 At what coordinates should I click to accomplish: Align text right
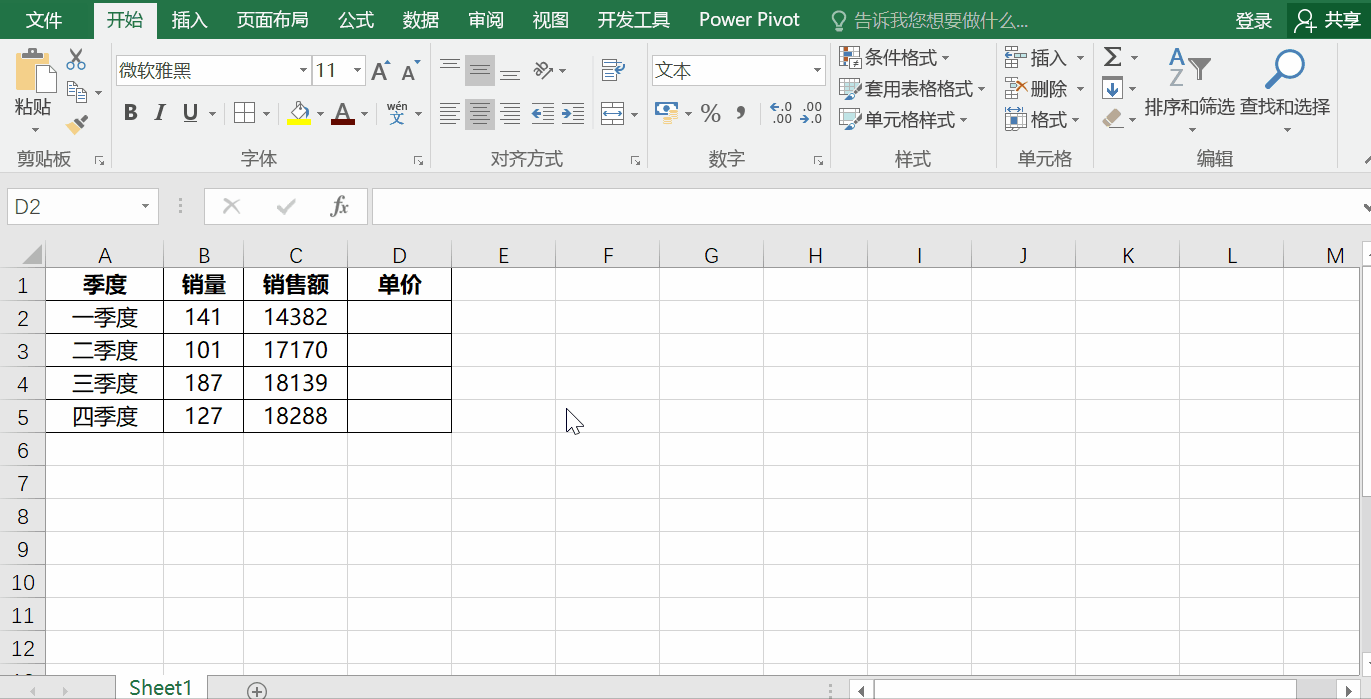[510, 114]
